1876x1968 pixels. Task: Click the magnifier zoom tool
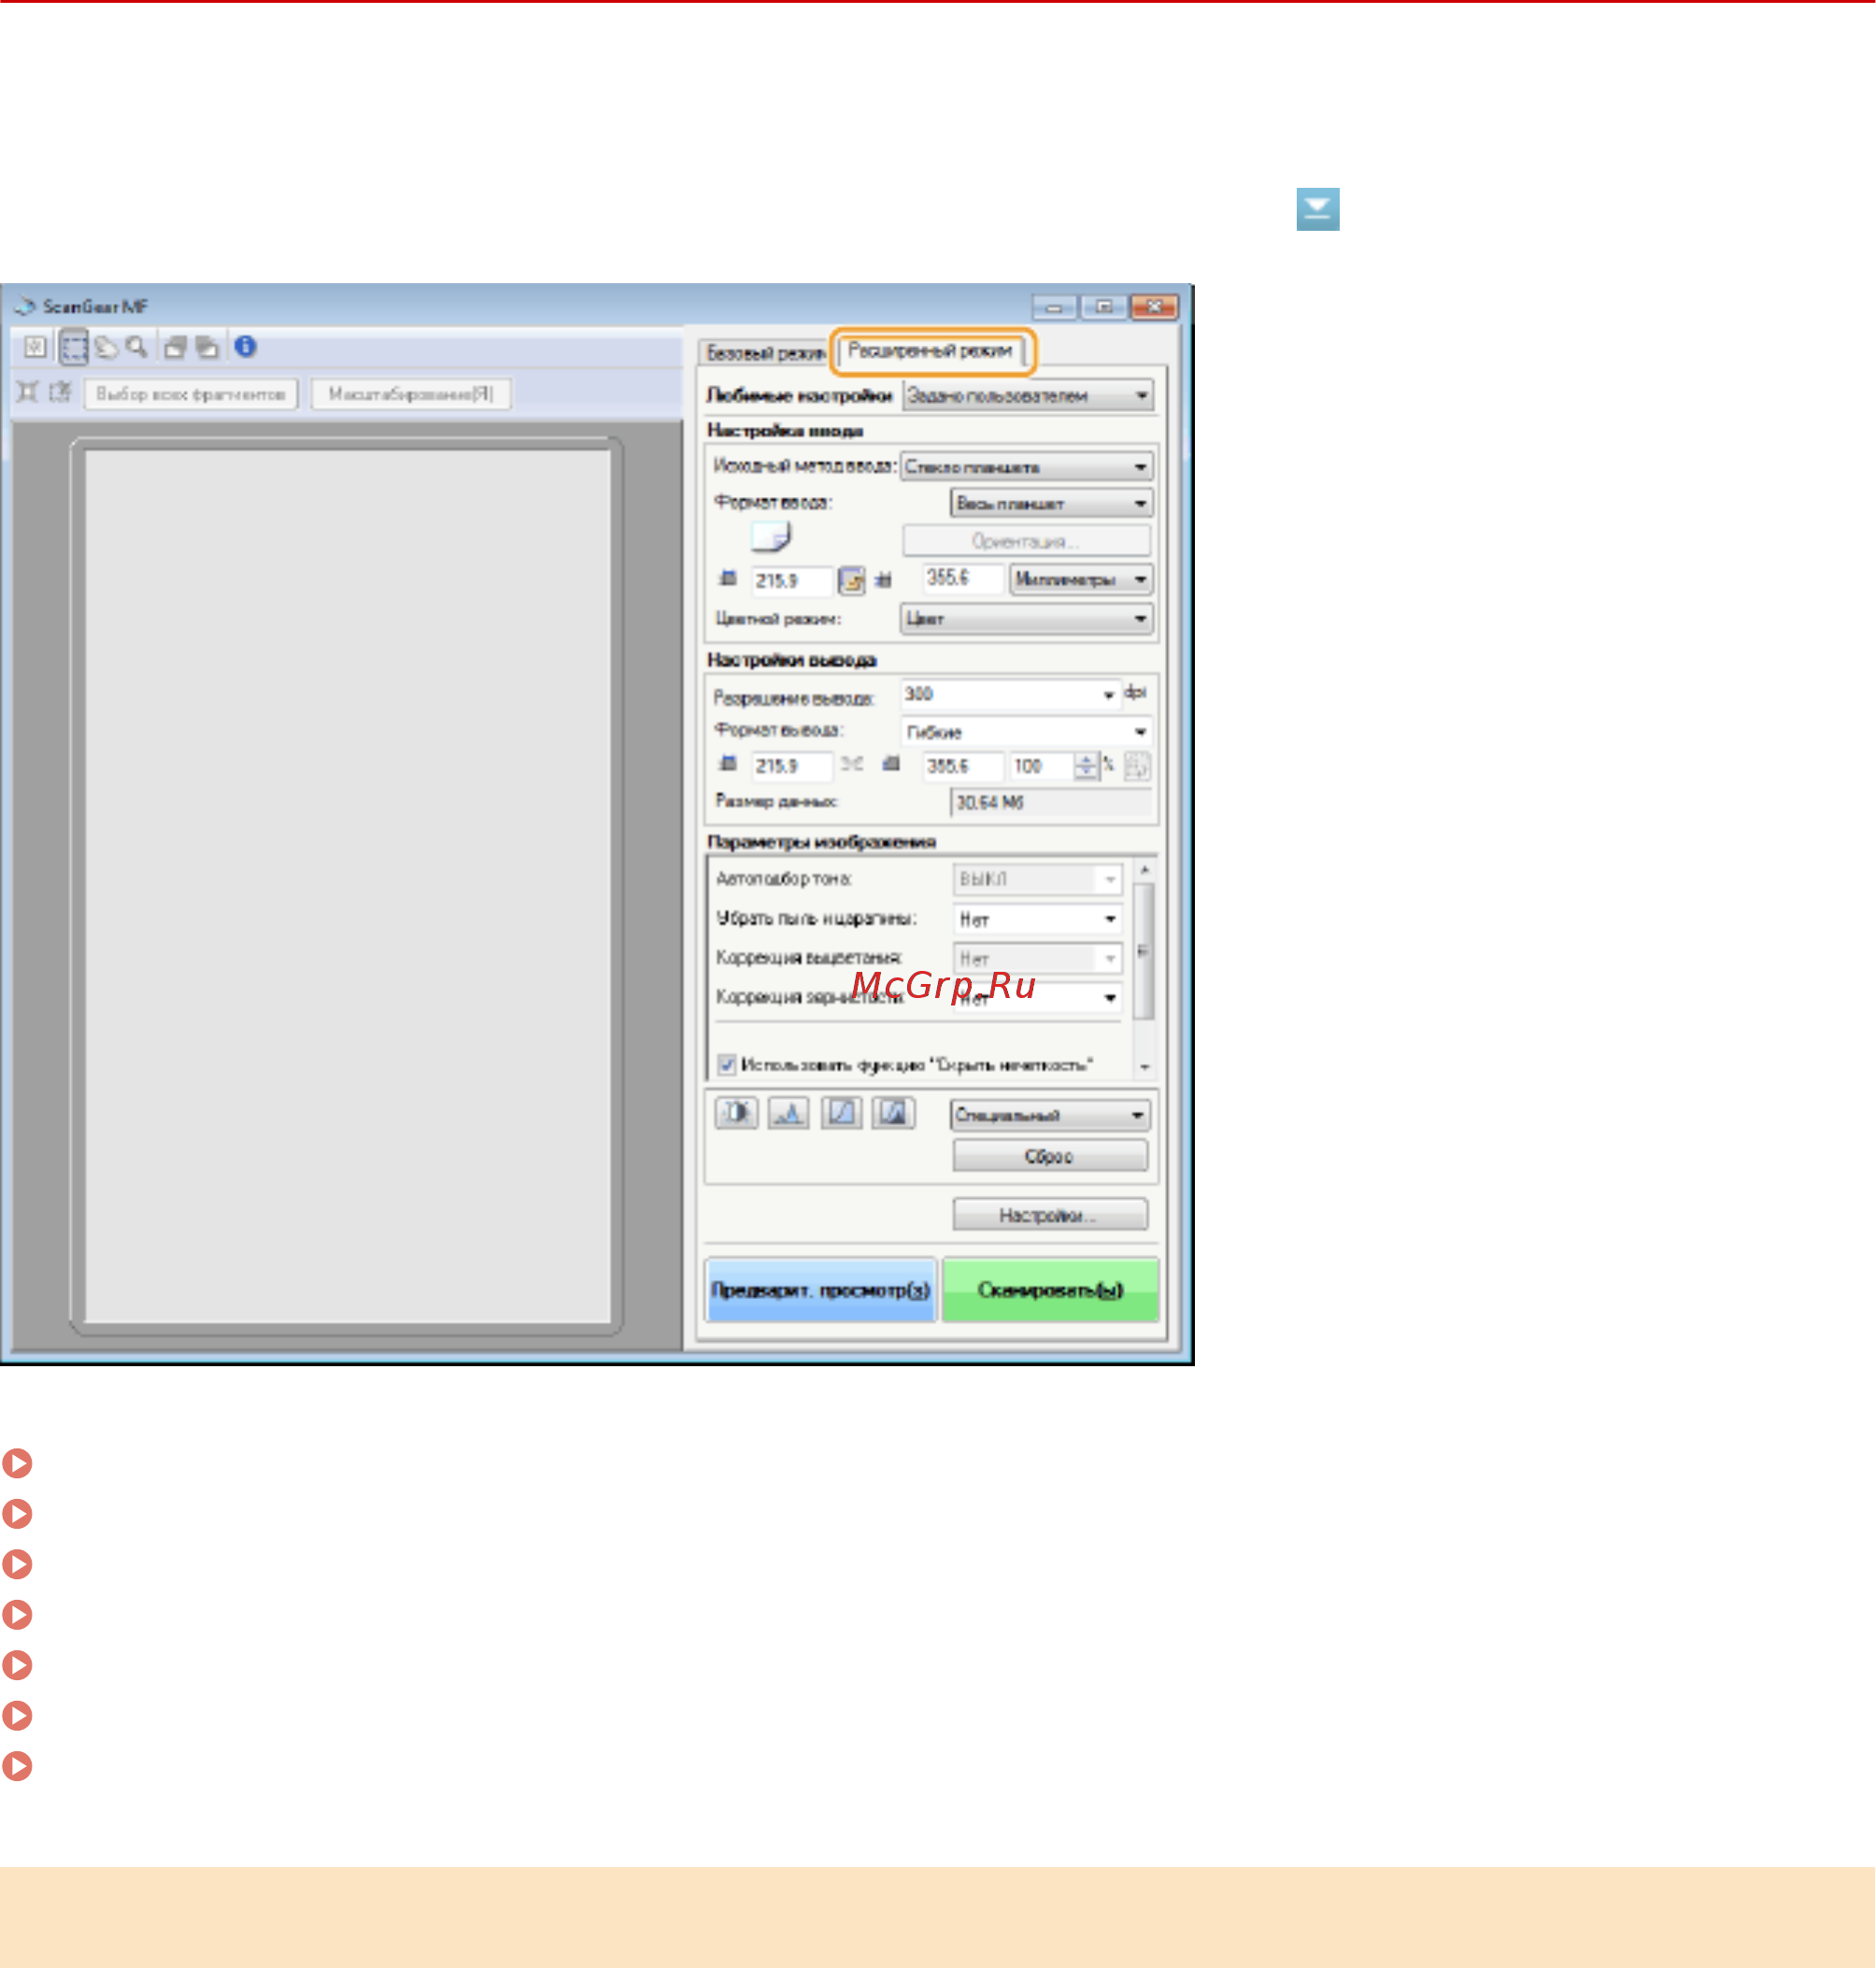pos(137,347)
